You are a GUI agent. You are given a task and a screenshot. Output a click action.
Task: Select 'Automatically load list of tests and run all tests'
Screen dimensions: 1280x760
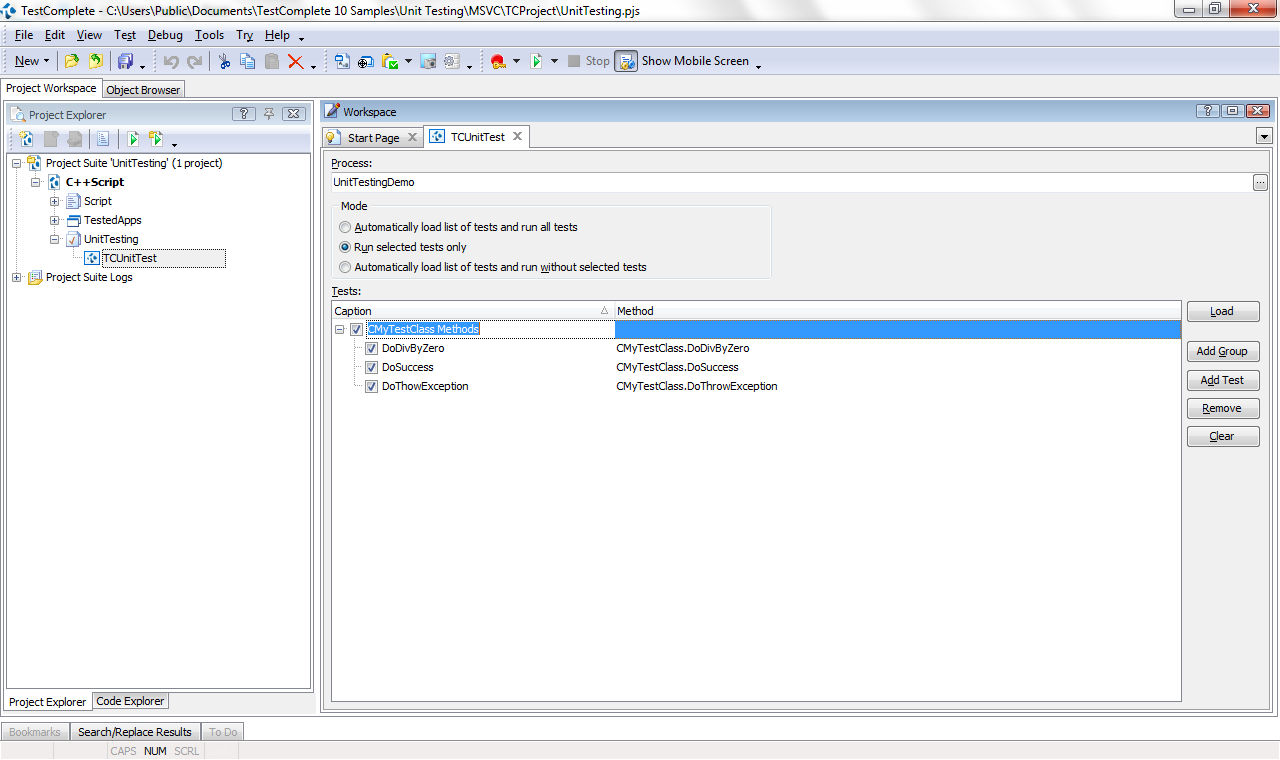(x=345, y=227)
